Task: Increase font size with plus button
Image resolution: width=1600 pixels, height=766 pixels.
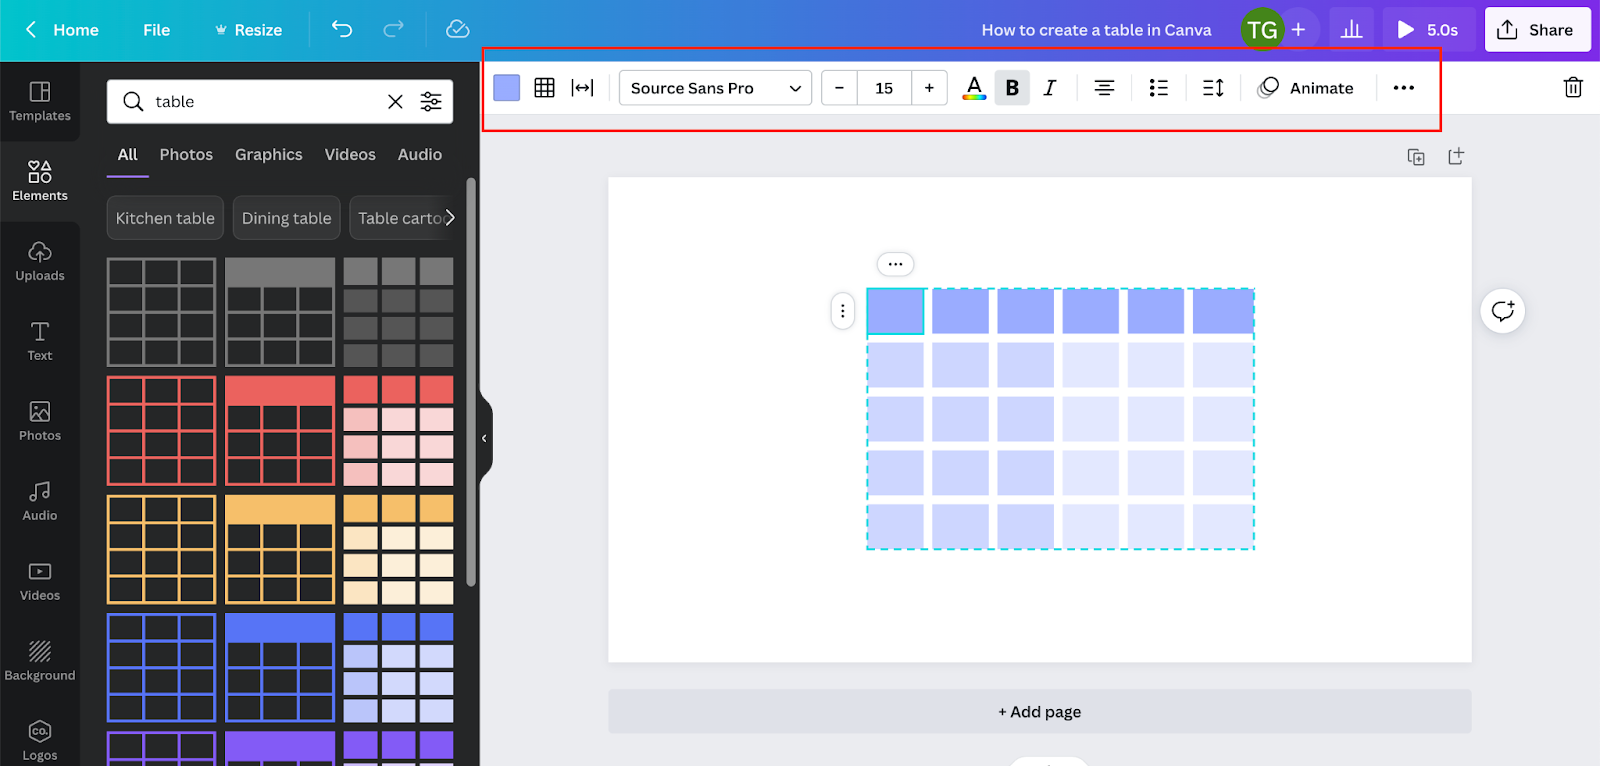Action: point(929,88)
